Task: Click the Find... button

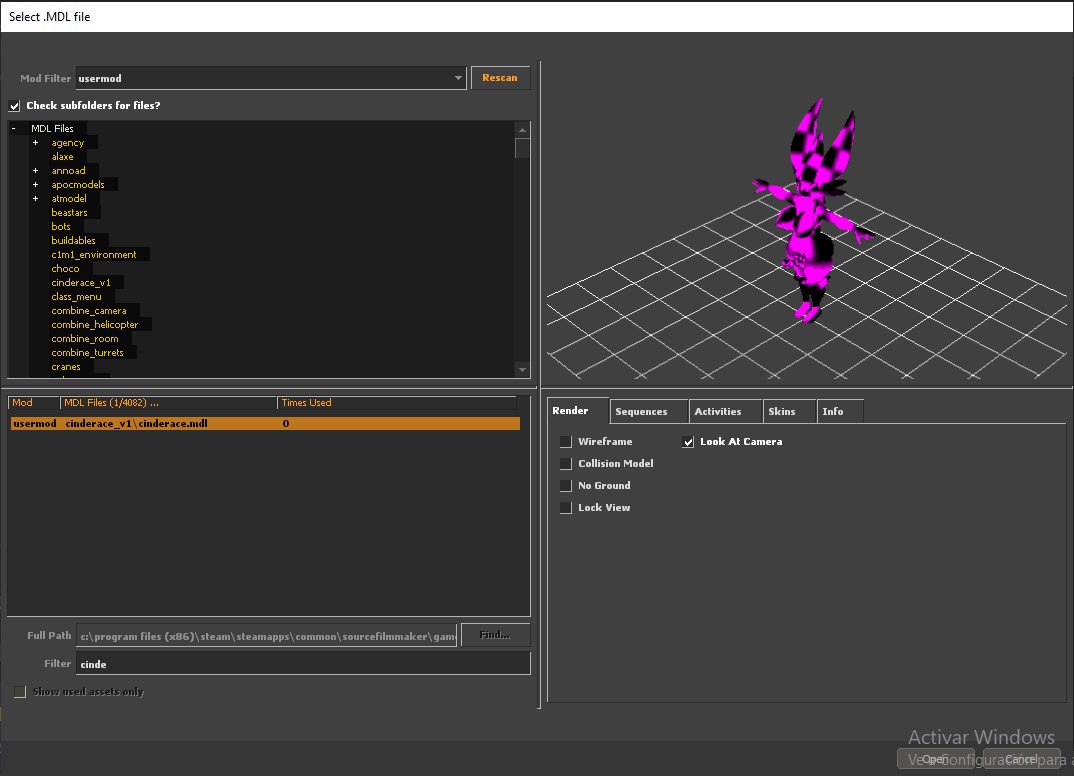Action: click(495, 635)
